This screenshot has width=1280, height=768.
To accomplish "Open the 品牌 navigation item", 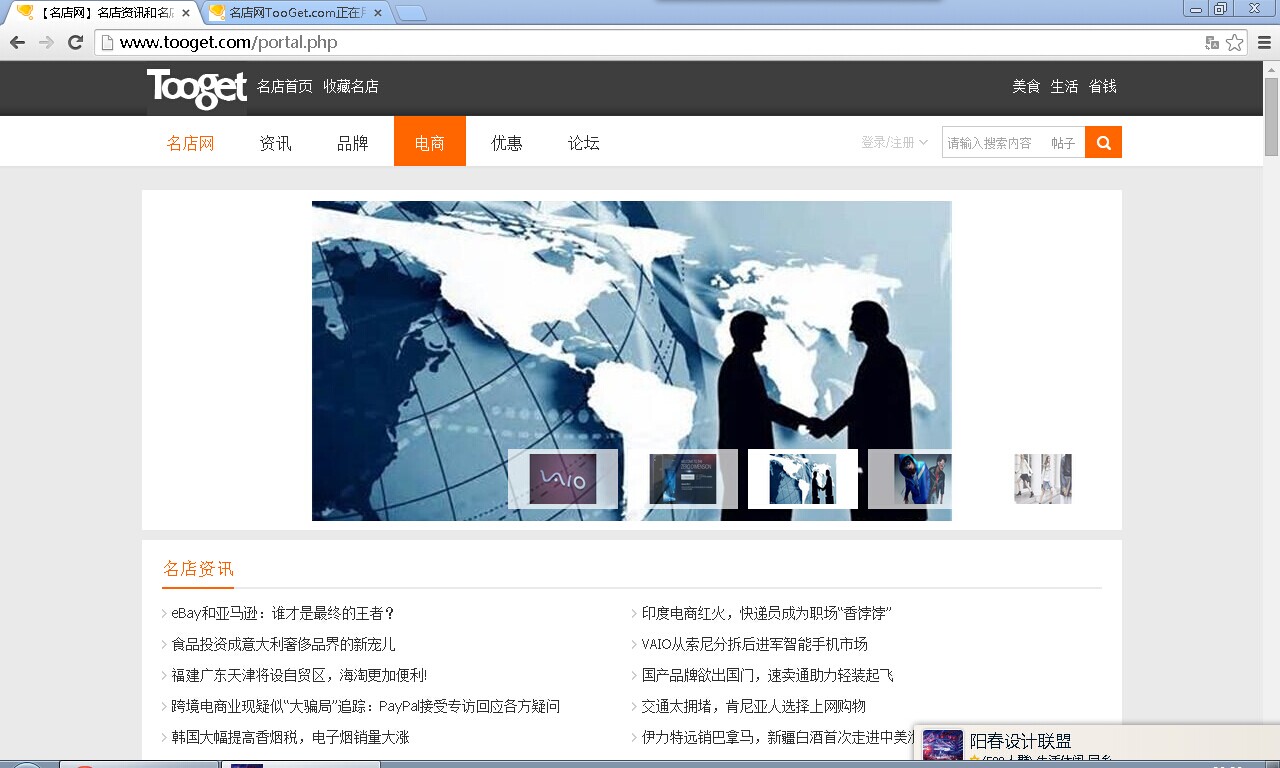I will 353,143.
